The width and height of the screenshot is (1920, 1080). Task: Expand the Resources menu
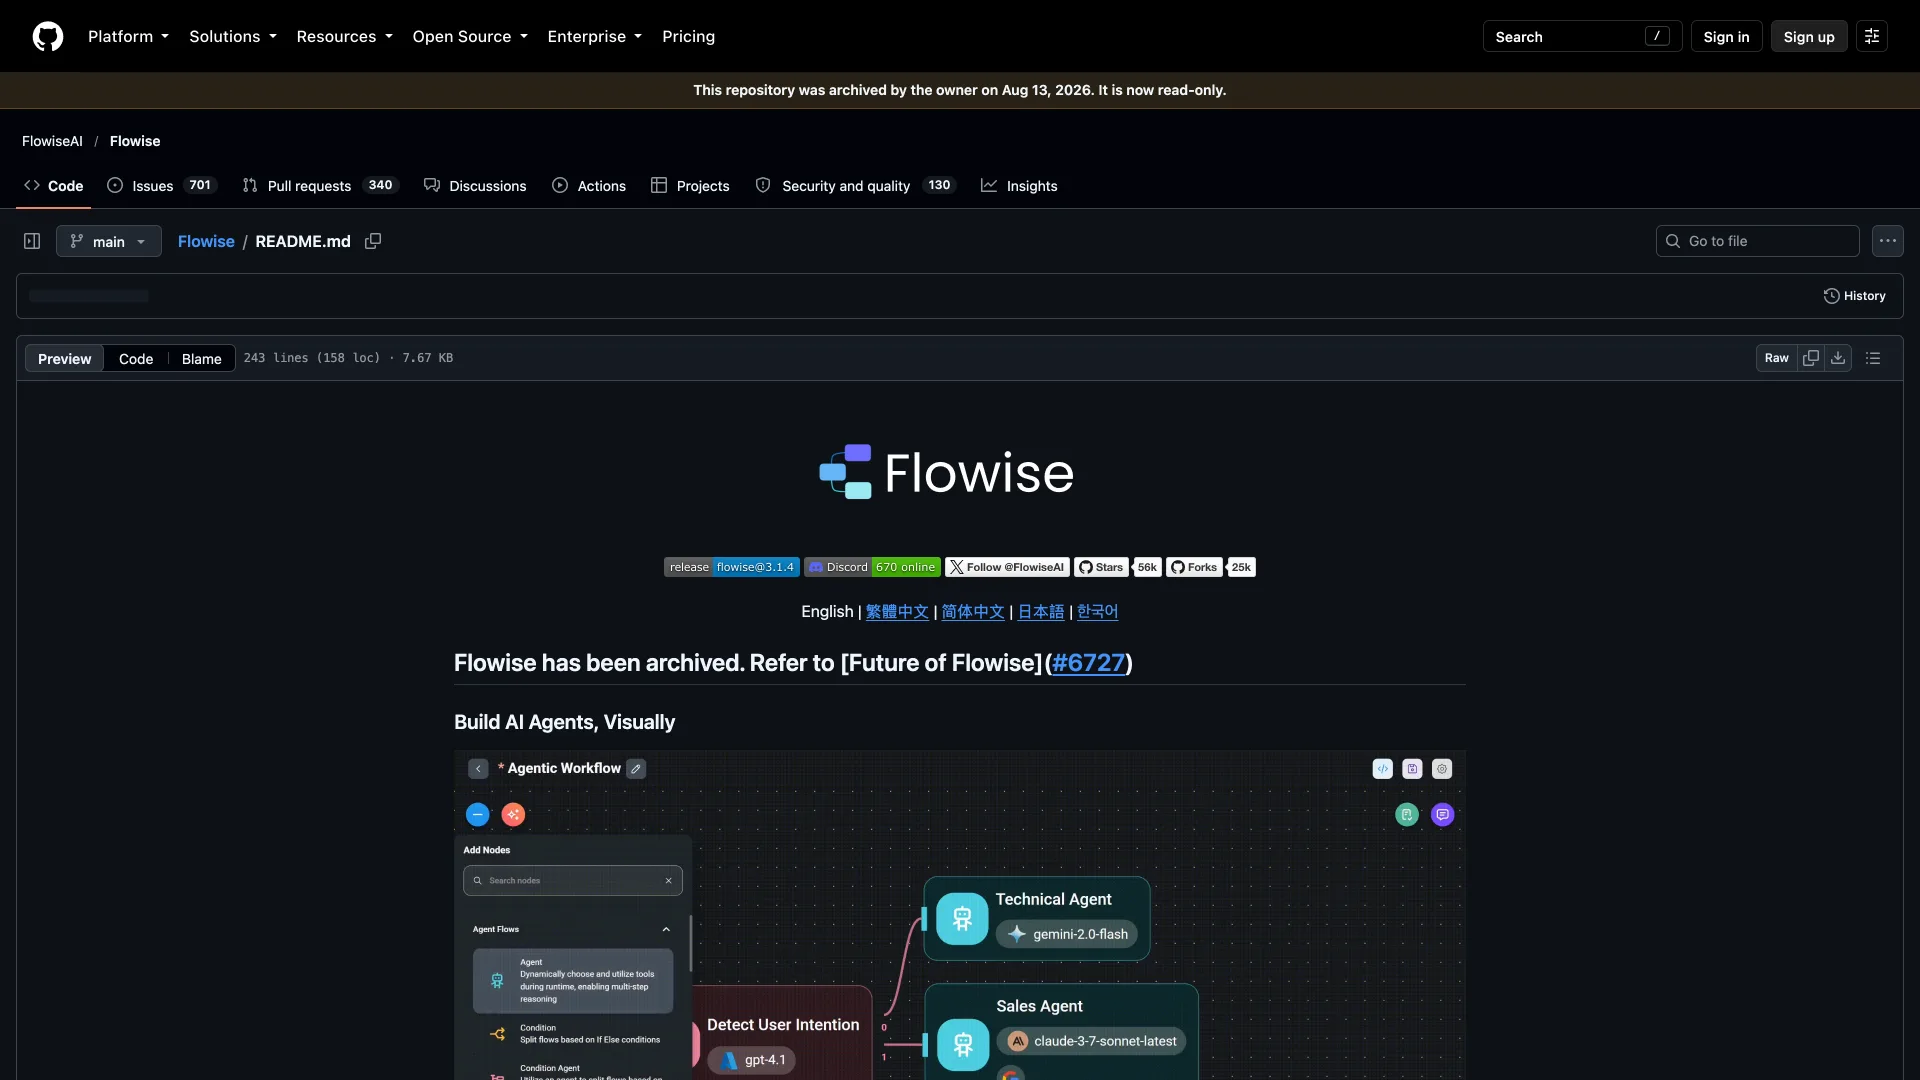pyautogui.click(x=344, y=36)
